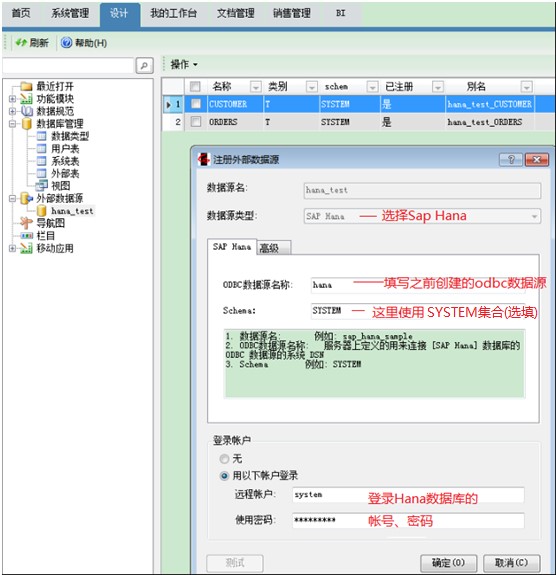Tick the checkbox for the ORDERS row

click(196, 122)
